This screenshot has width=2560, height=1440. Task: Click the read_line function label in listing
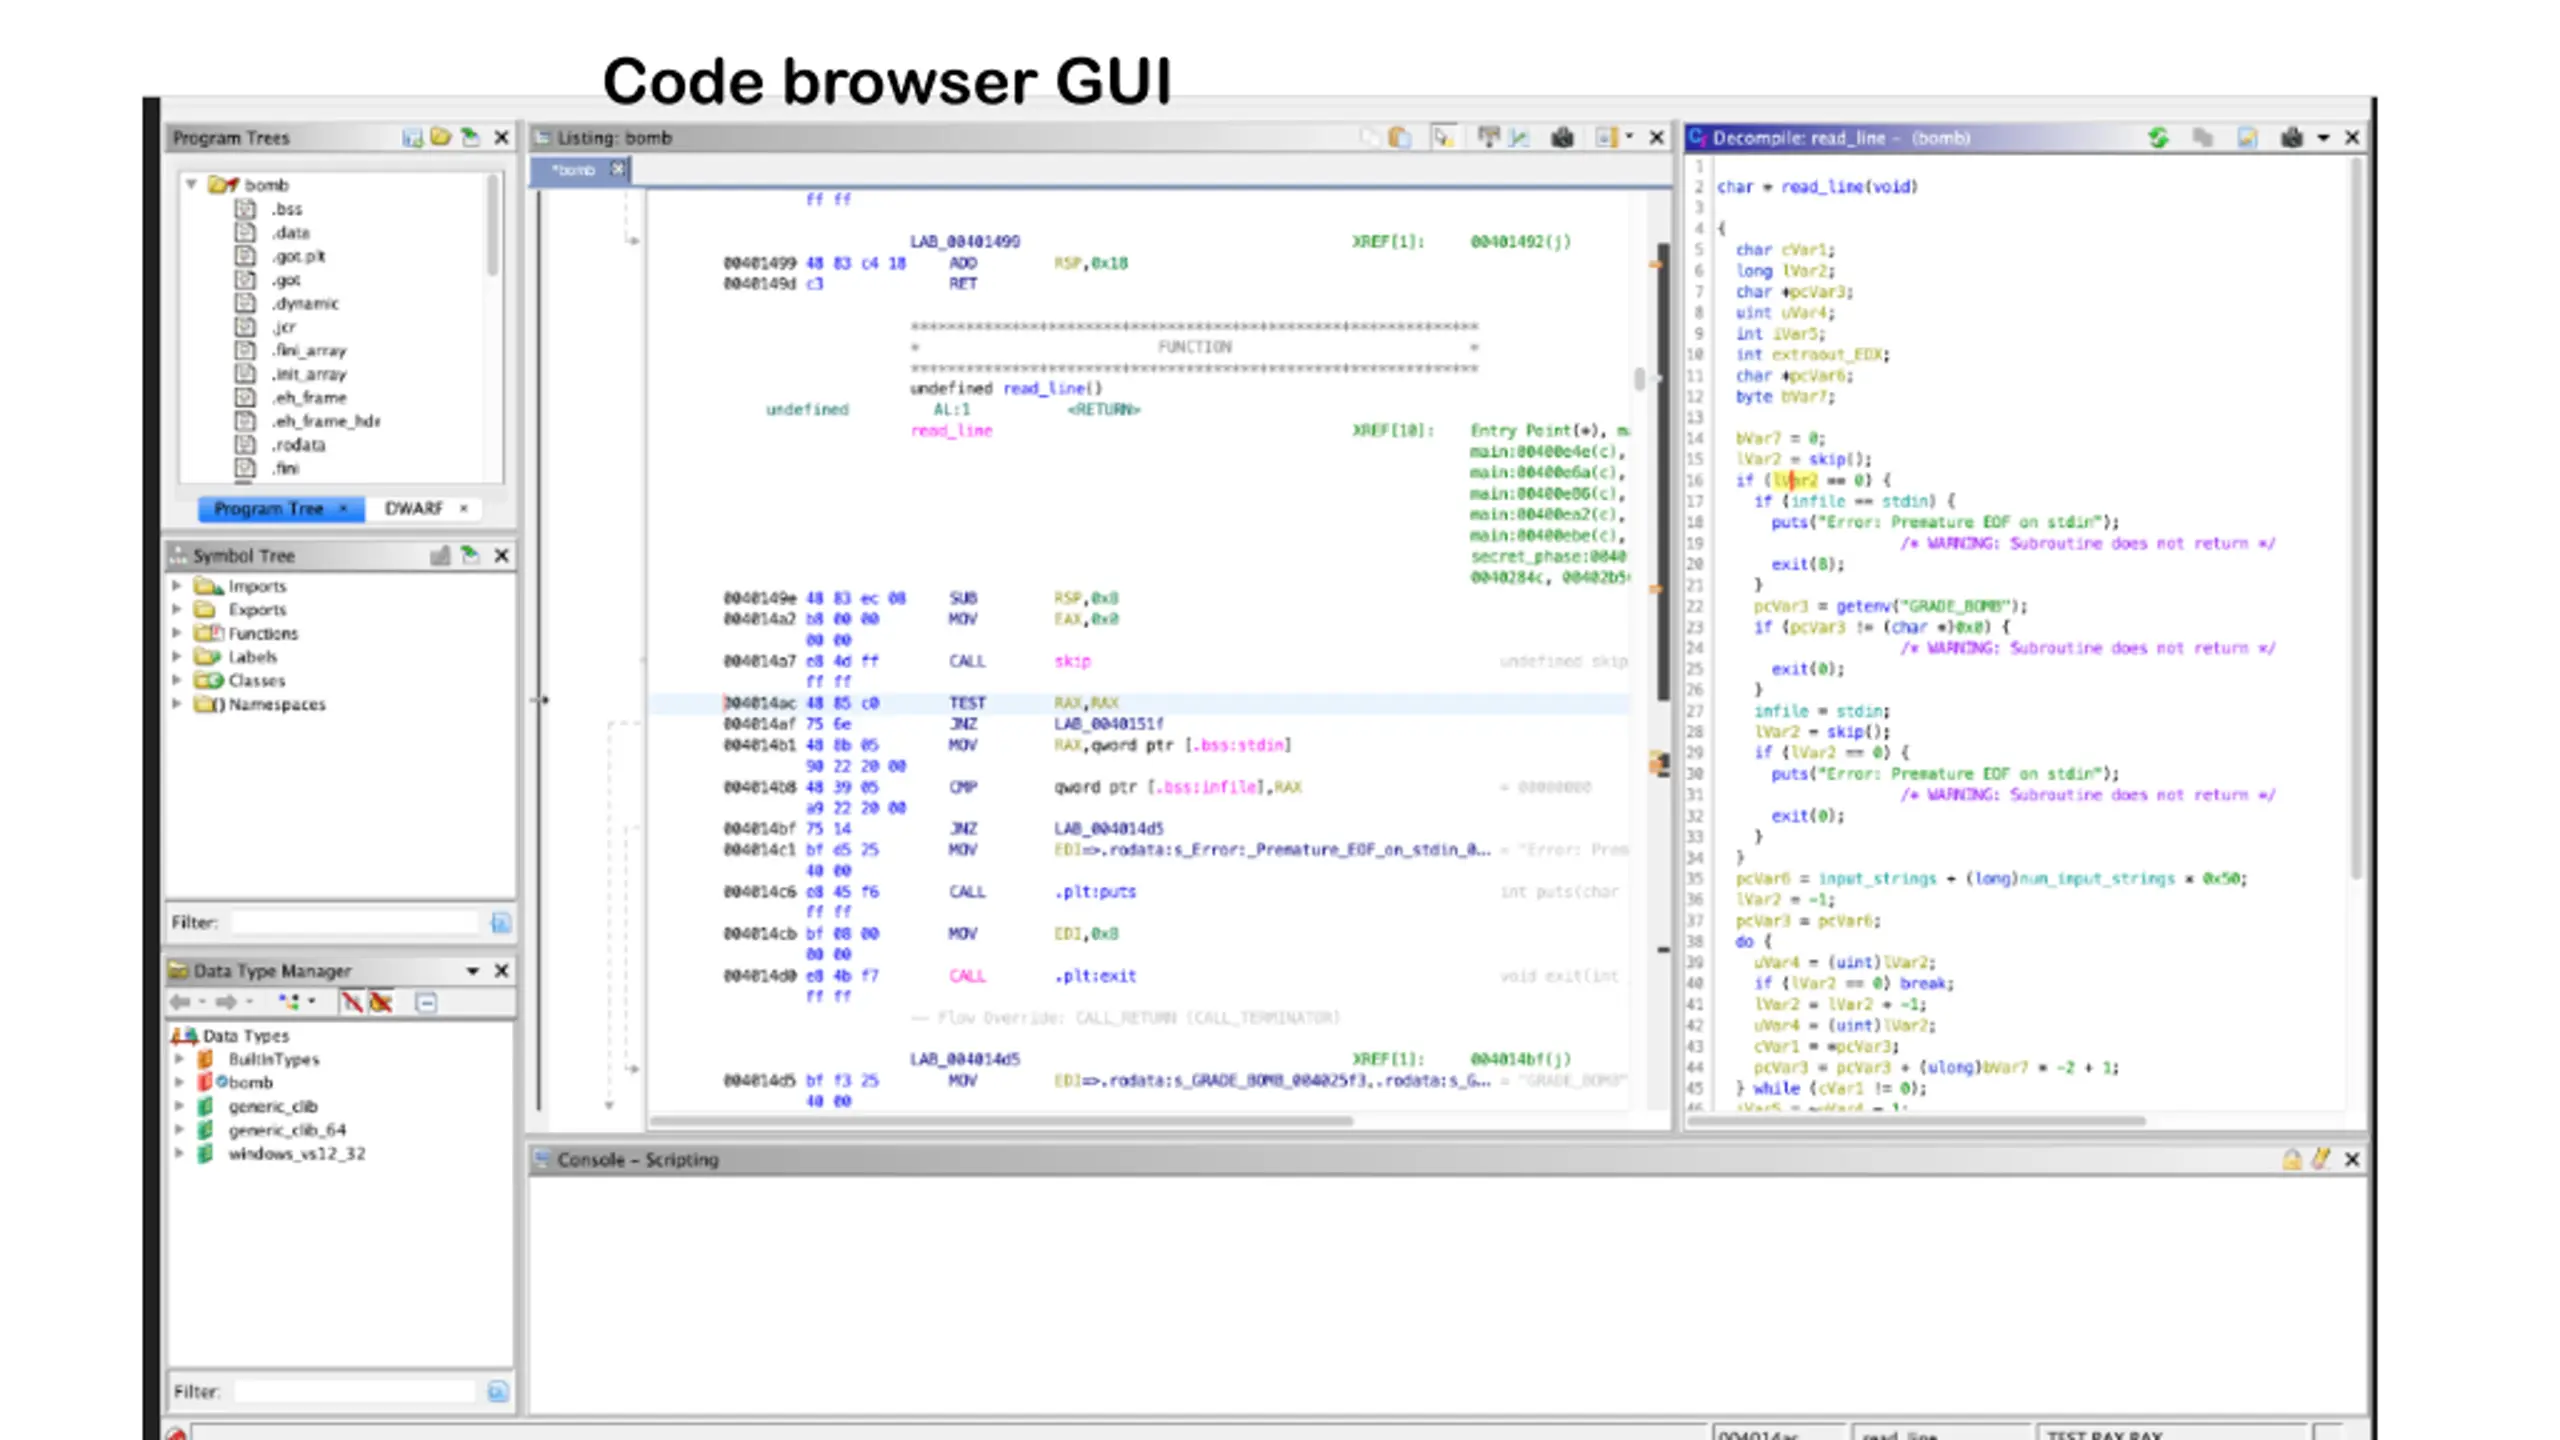tap(951, 430)
